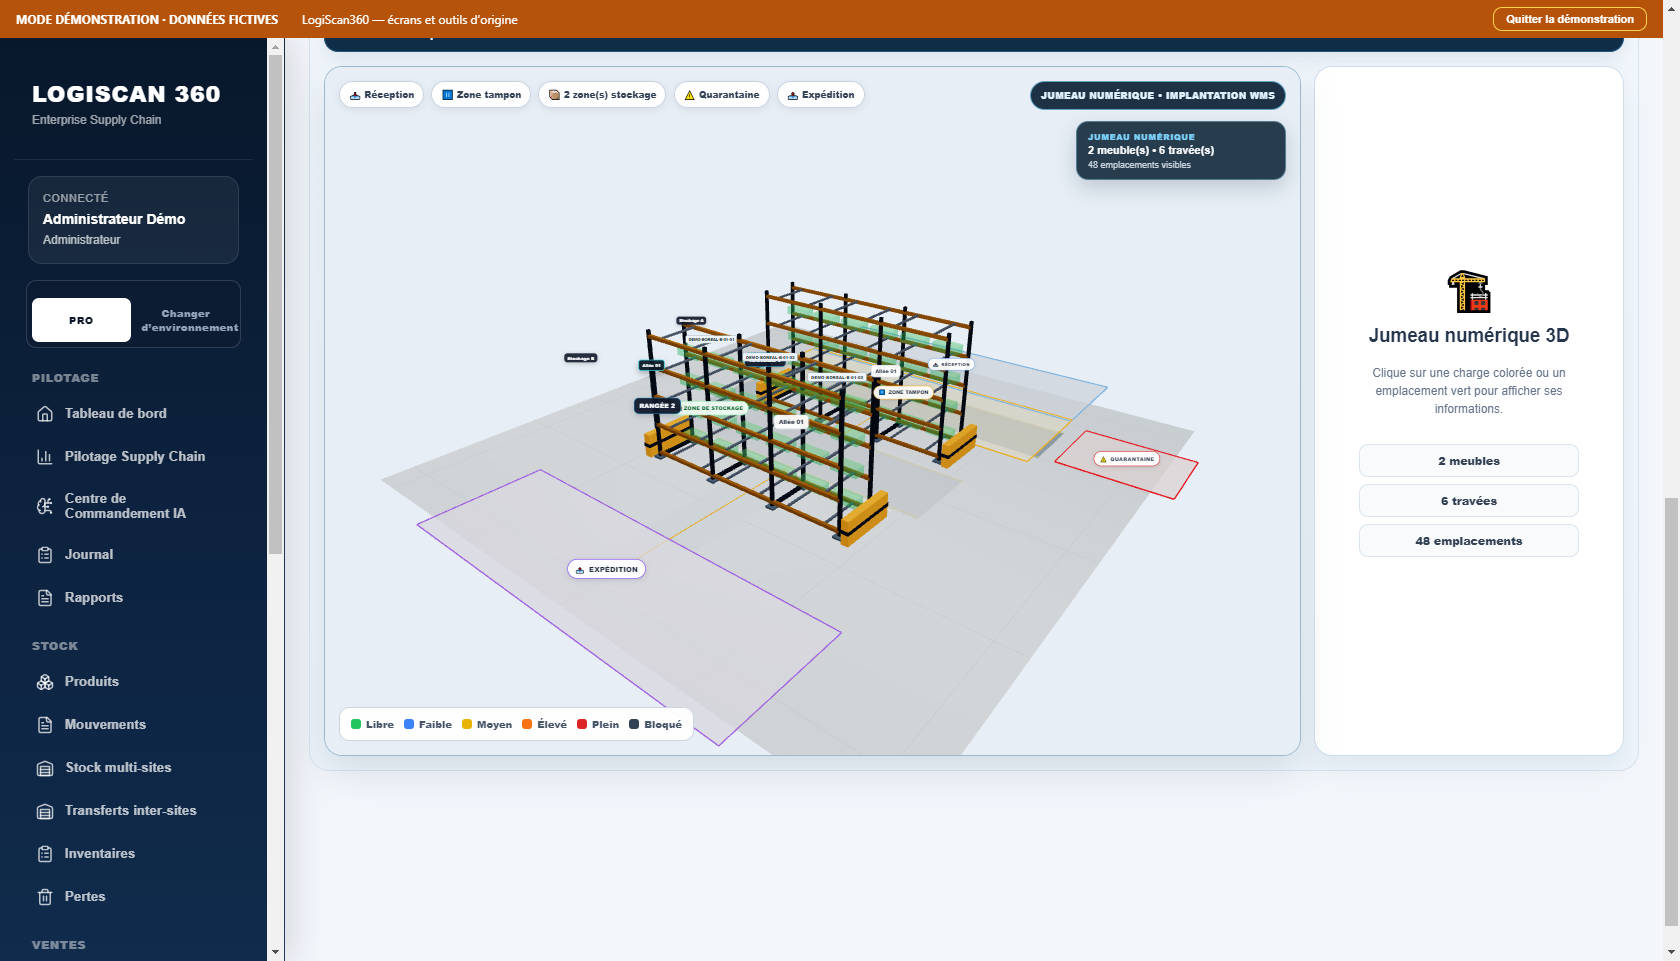Click the sidebar scrollbar's down arrow
The image size is (1680, 961).
pyautogui.click(x=276, y=952)
